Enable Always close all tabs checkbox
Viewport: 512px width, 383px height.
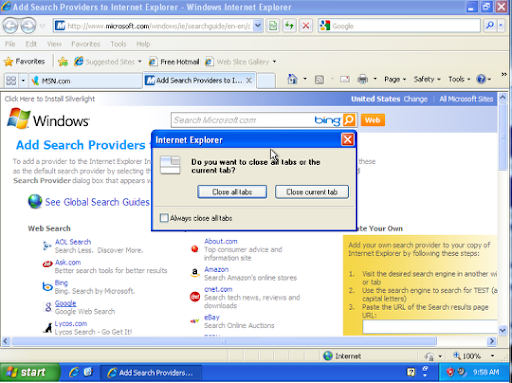click(164, 218)
